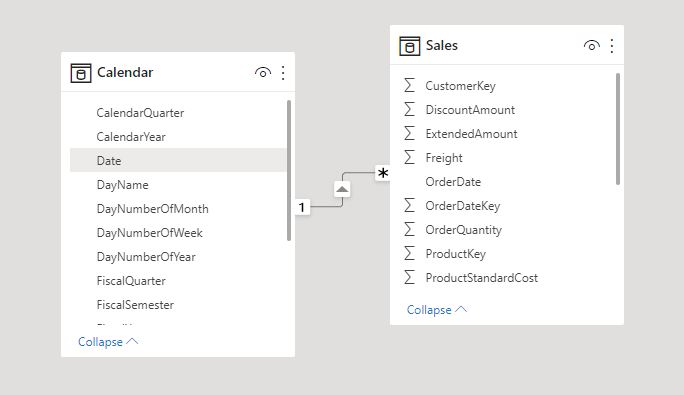Select the DayNumberOfWeek field
The width and height of the screenshot is (684, 395).
178,233
